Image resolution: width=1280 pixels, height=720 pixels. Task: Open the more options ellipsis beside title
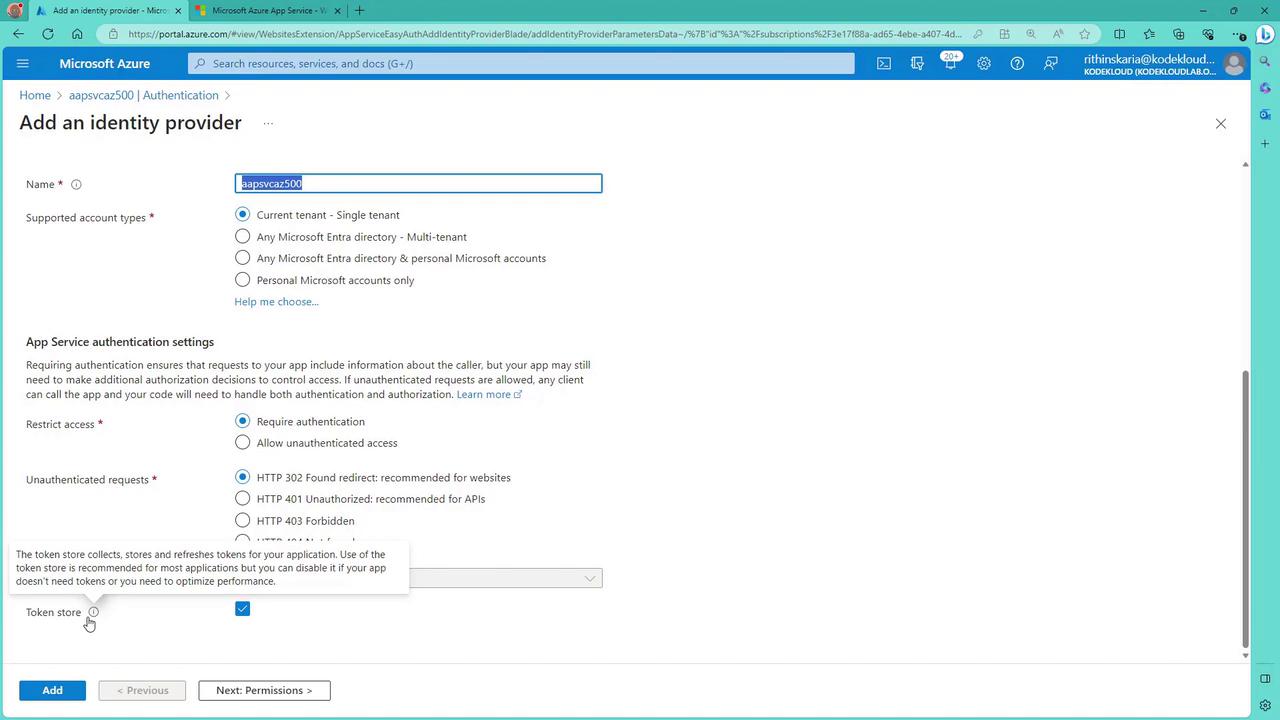(x=268, y=123)
